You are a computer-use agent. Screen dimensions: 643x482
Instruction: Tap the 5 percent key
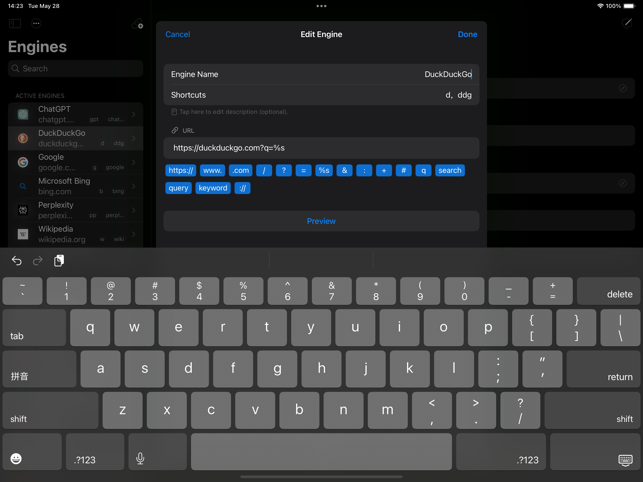pos(243,291)
